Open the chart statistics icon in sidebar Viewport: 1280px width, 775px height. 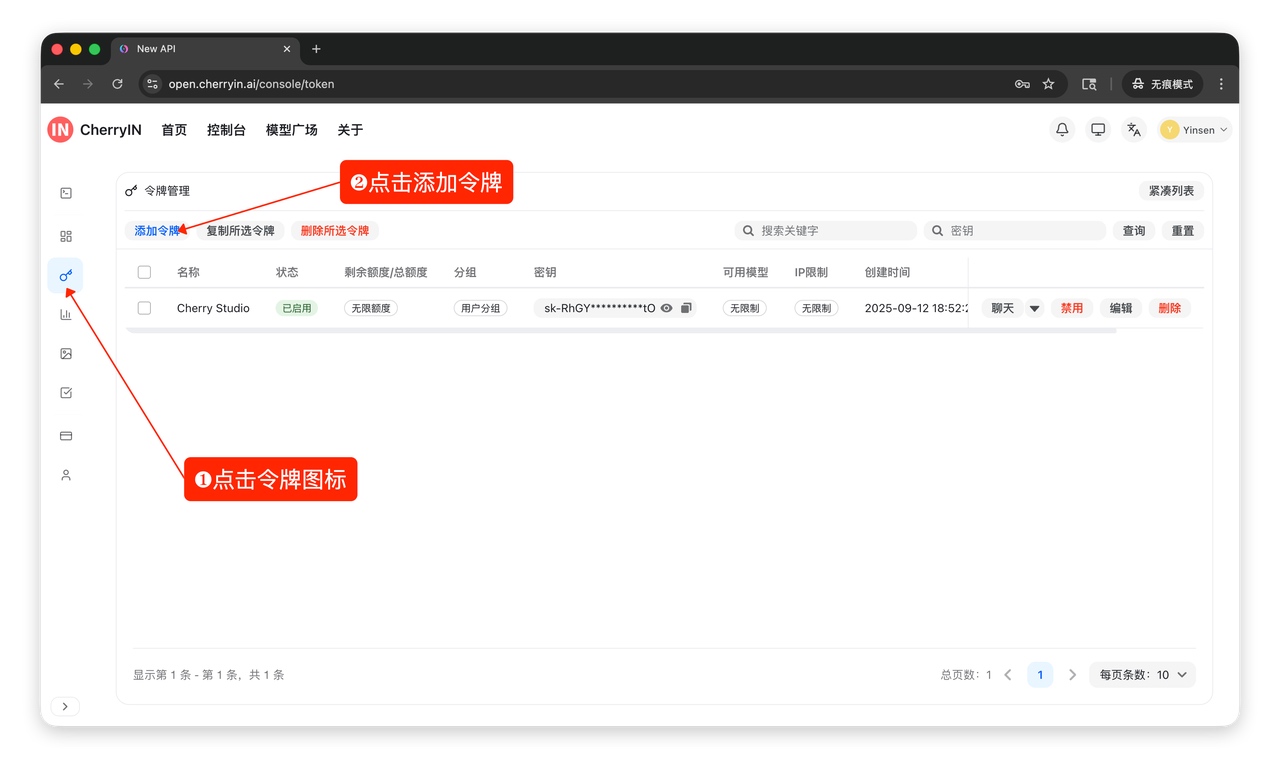66,314
